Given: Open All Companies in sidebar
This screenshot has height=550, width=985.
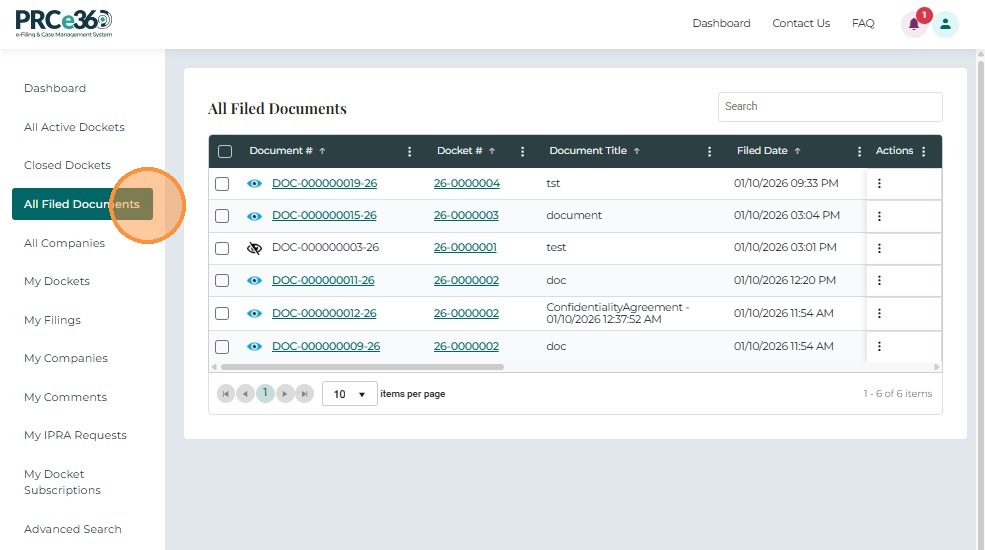Looking at the screenshot, I should (x=64, y=243).
